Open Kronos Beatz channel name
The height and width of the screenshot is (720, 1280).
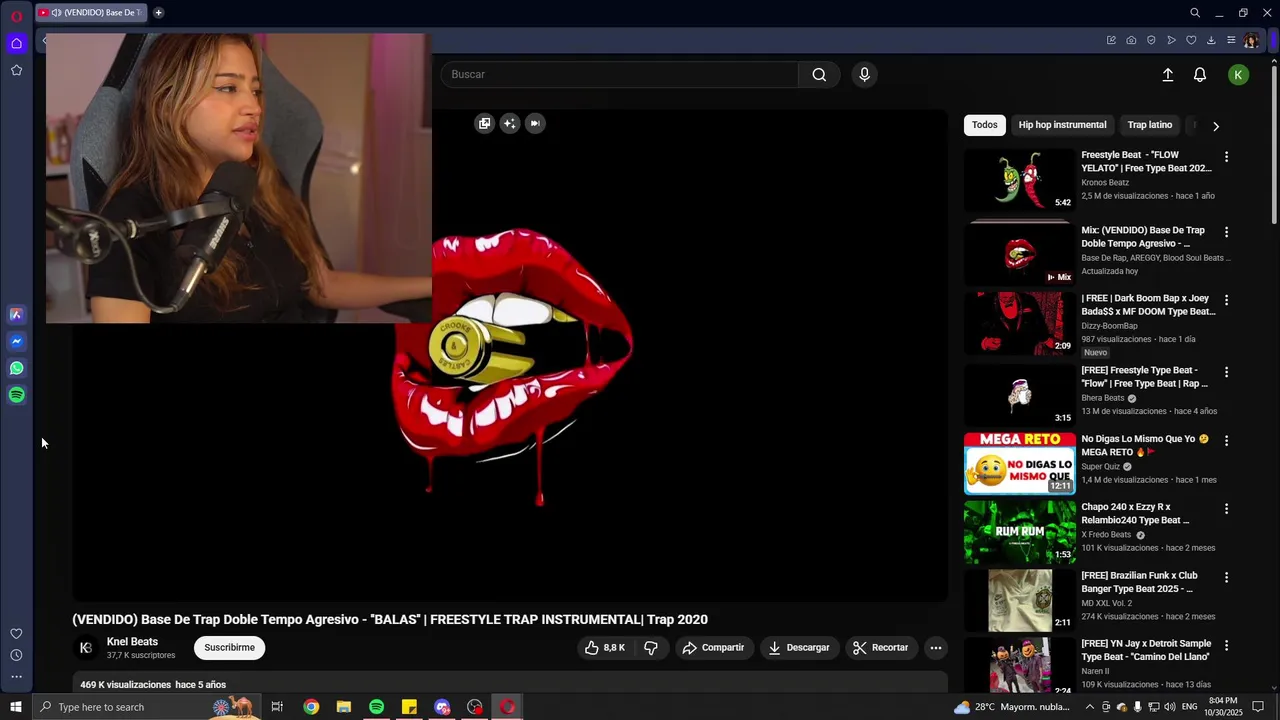coord(1105,183)
